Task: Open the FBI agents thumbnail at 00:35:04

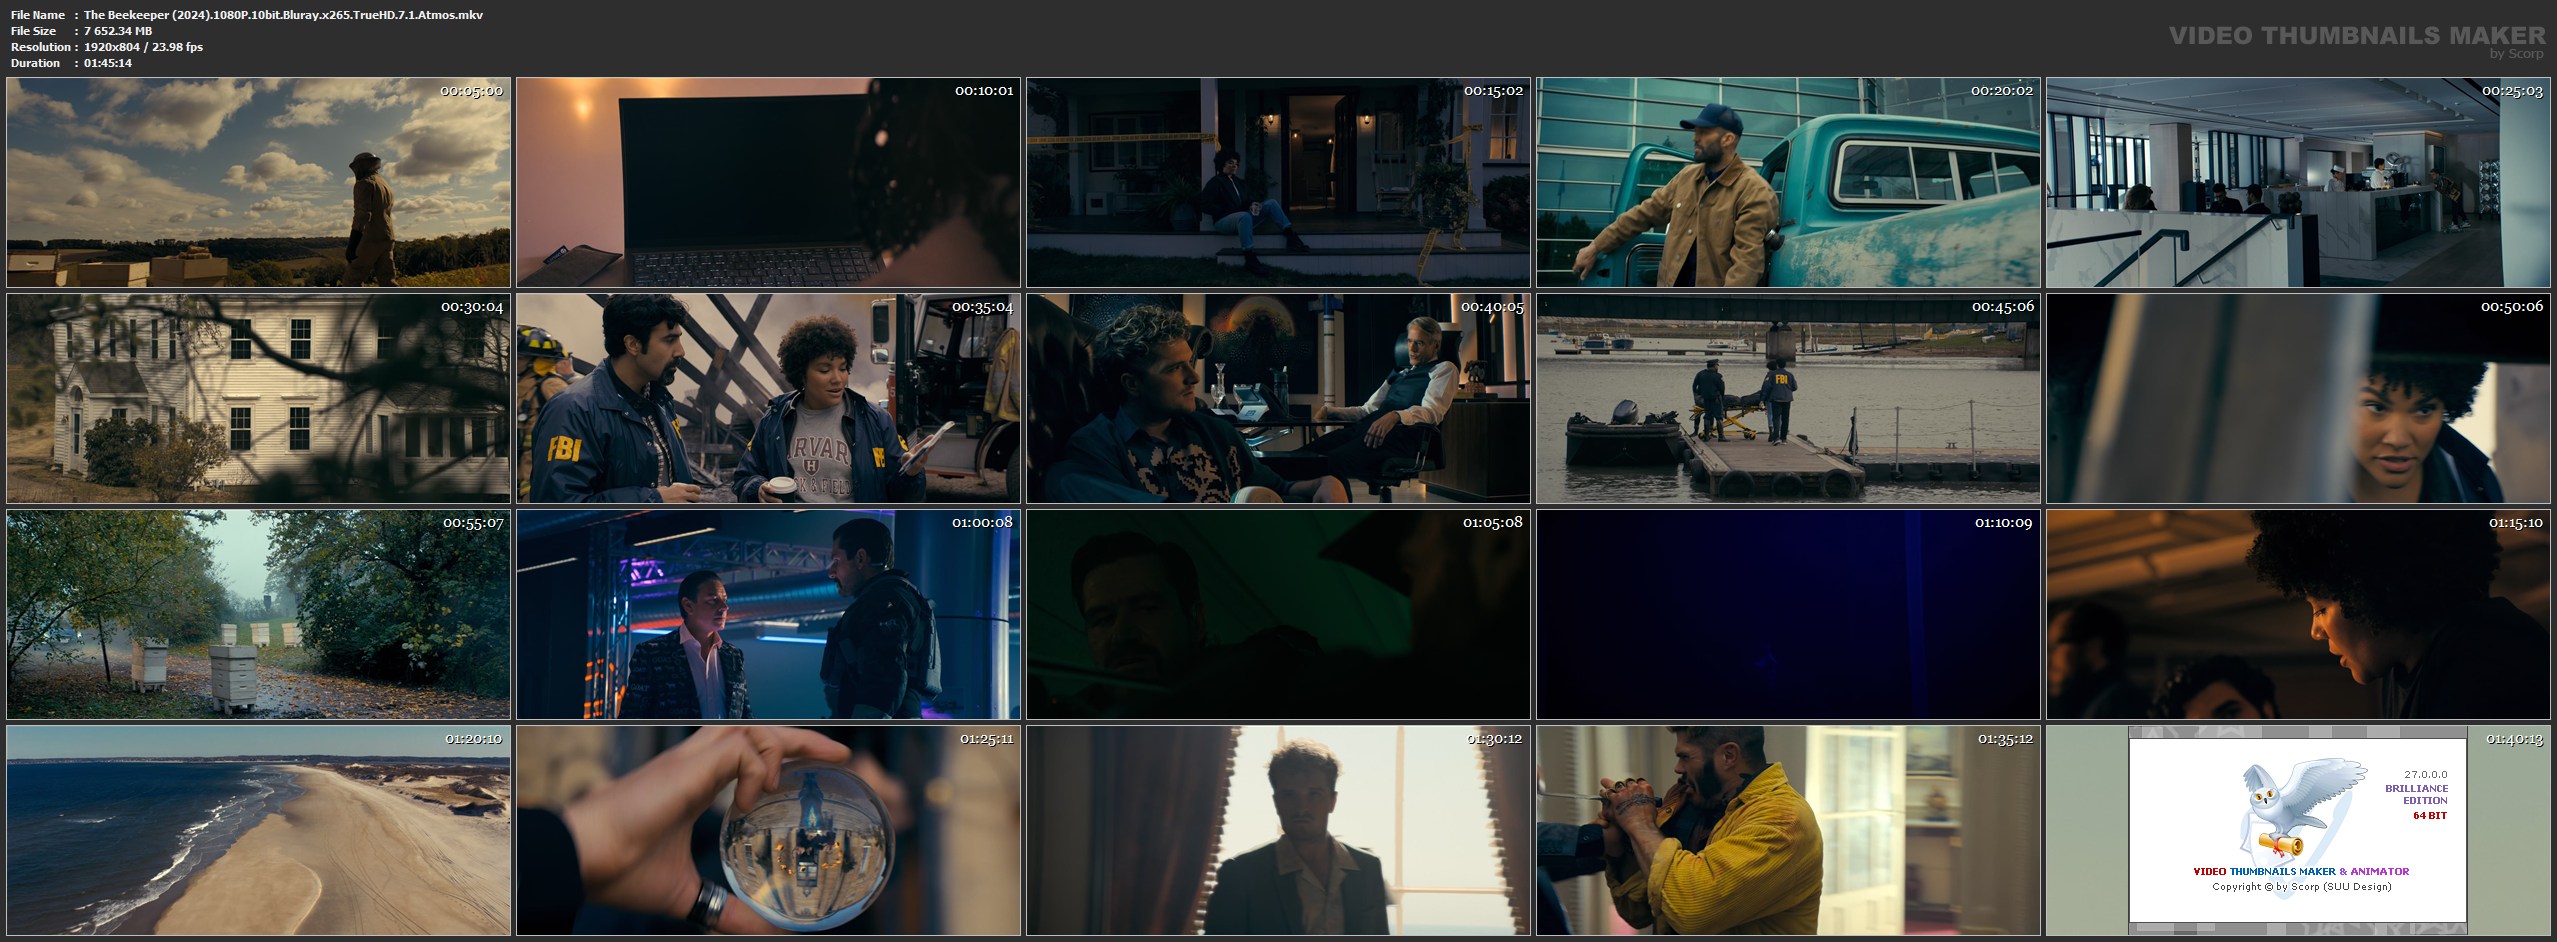Action: pyautogui.click(x=768, y=398)
